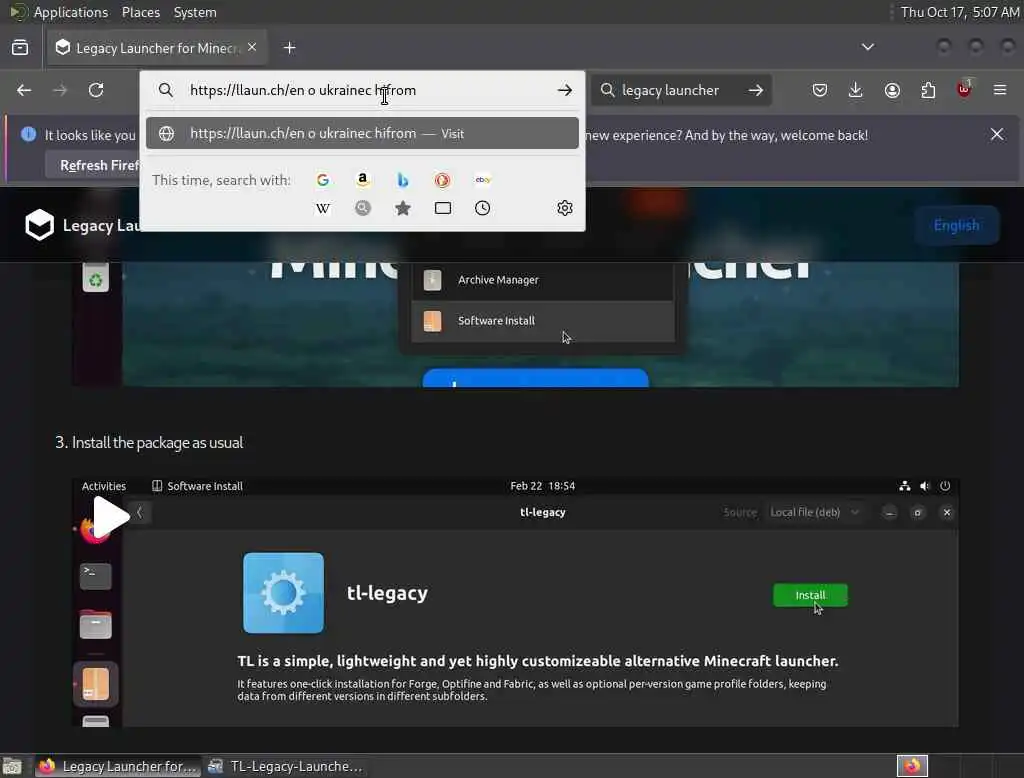This screenshot has height=778, width=1024.
Task: Click the search bar go arrow
Action: tap(756, 90)
